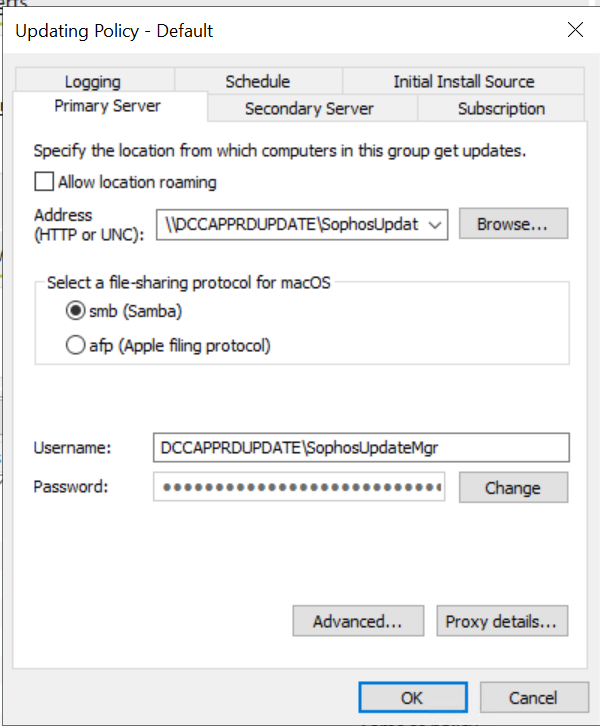The image size is (600, 726).
Task: Click the Browse... button
Action: [513, 224]
